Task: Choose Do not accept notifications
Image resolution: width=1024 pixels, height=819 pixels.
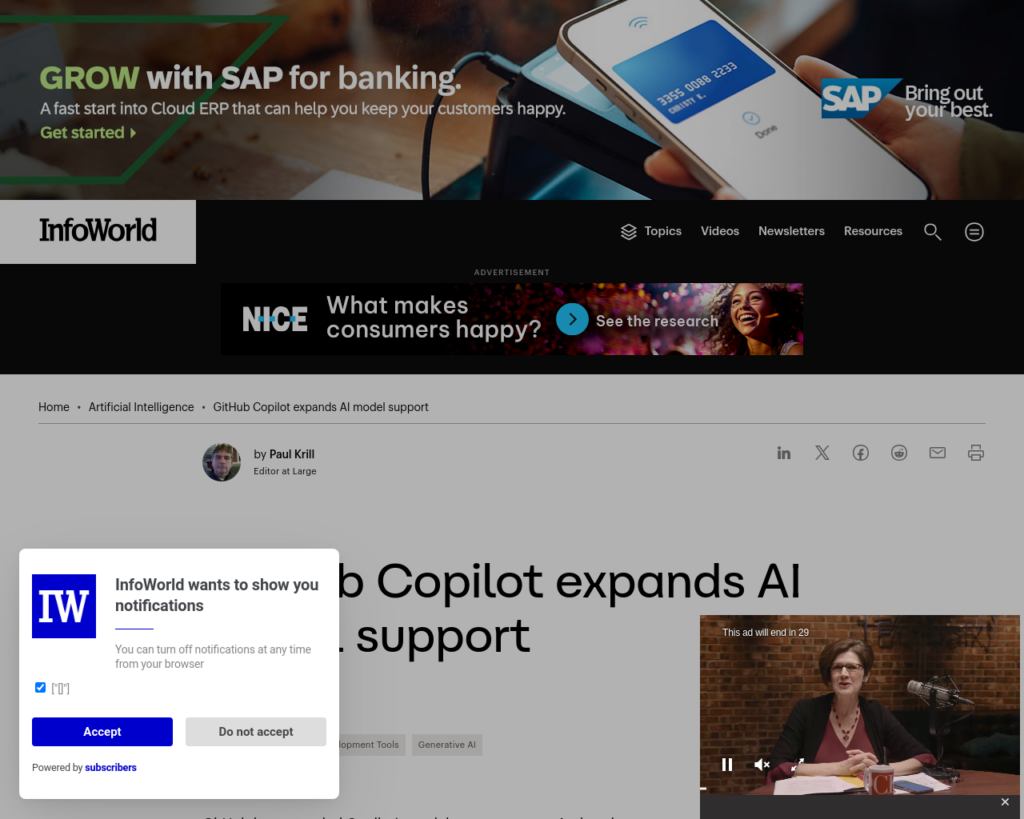Action: [x=256, y=731]
